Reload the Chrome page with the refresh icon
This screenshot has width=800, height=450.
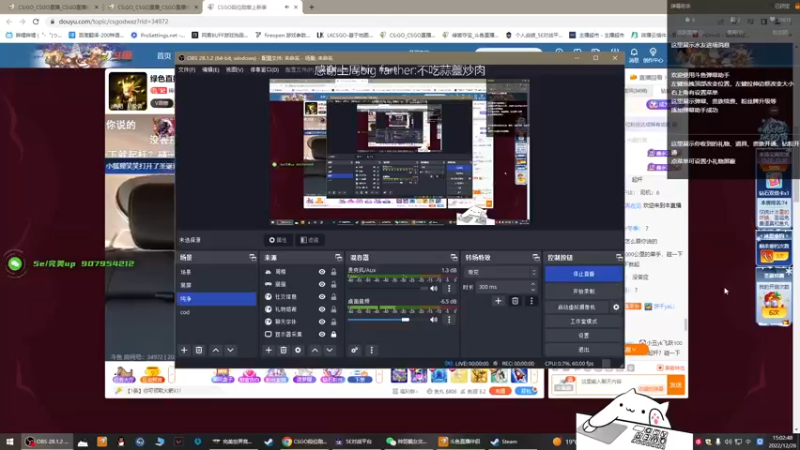click(36, 21)
